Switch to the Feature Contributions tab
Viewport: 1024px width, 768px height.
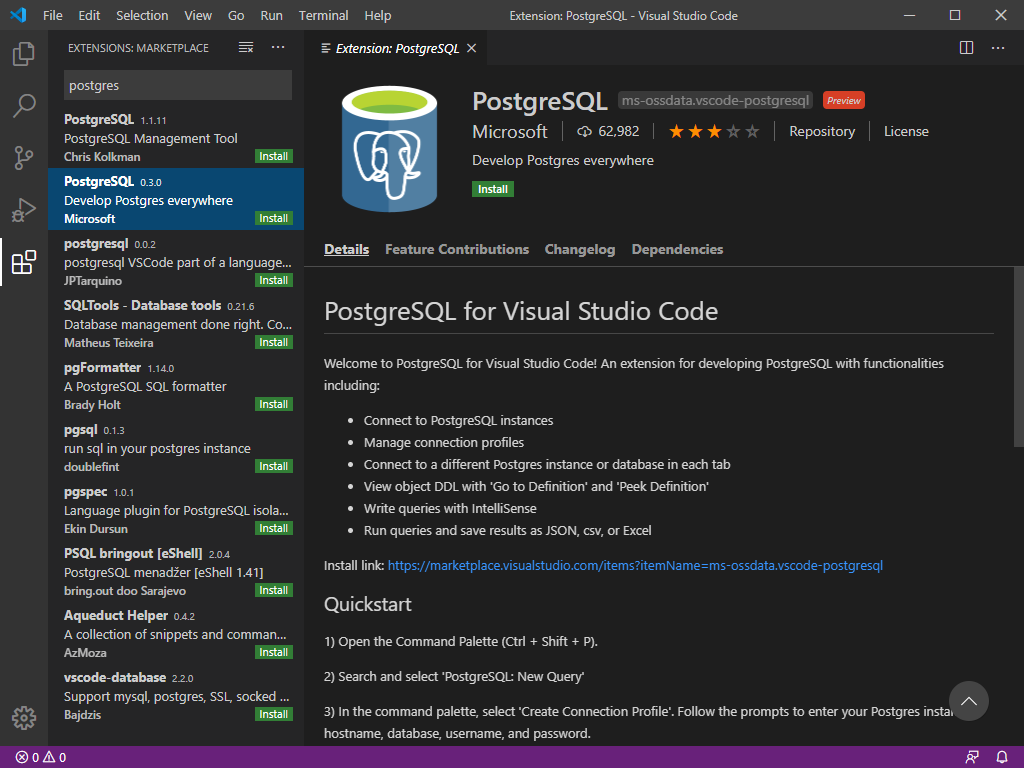pos(456,249)
